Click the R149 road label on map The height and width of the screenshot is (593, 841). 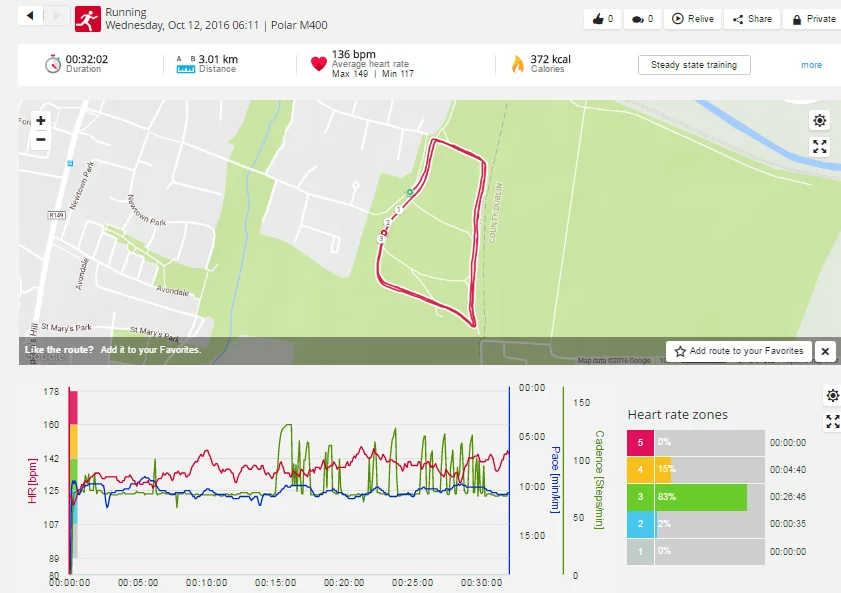click(56, 215)
